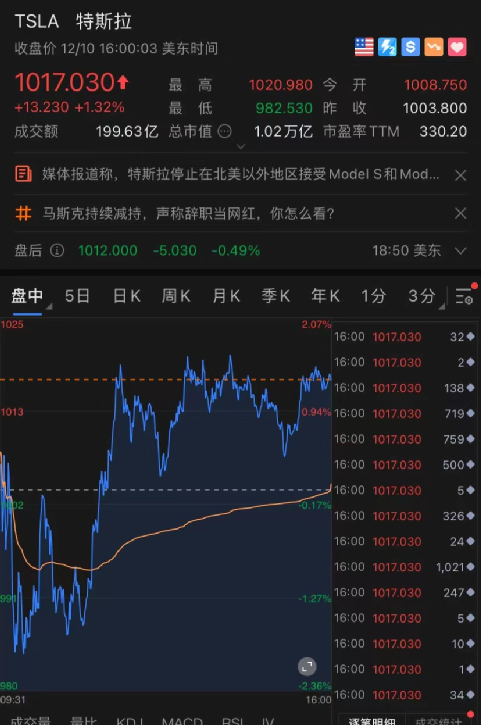Switch to the 5日 chart tab
The image size is (481, 725).
[x=77, y=296]
